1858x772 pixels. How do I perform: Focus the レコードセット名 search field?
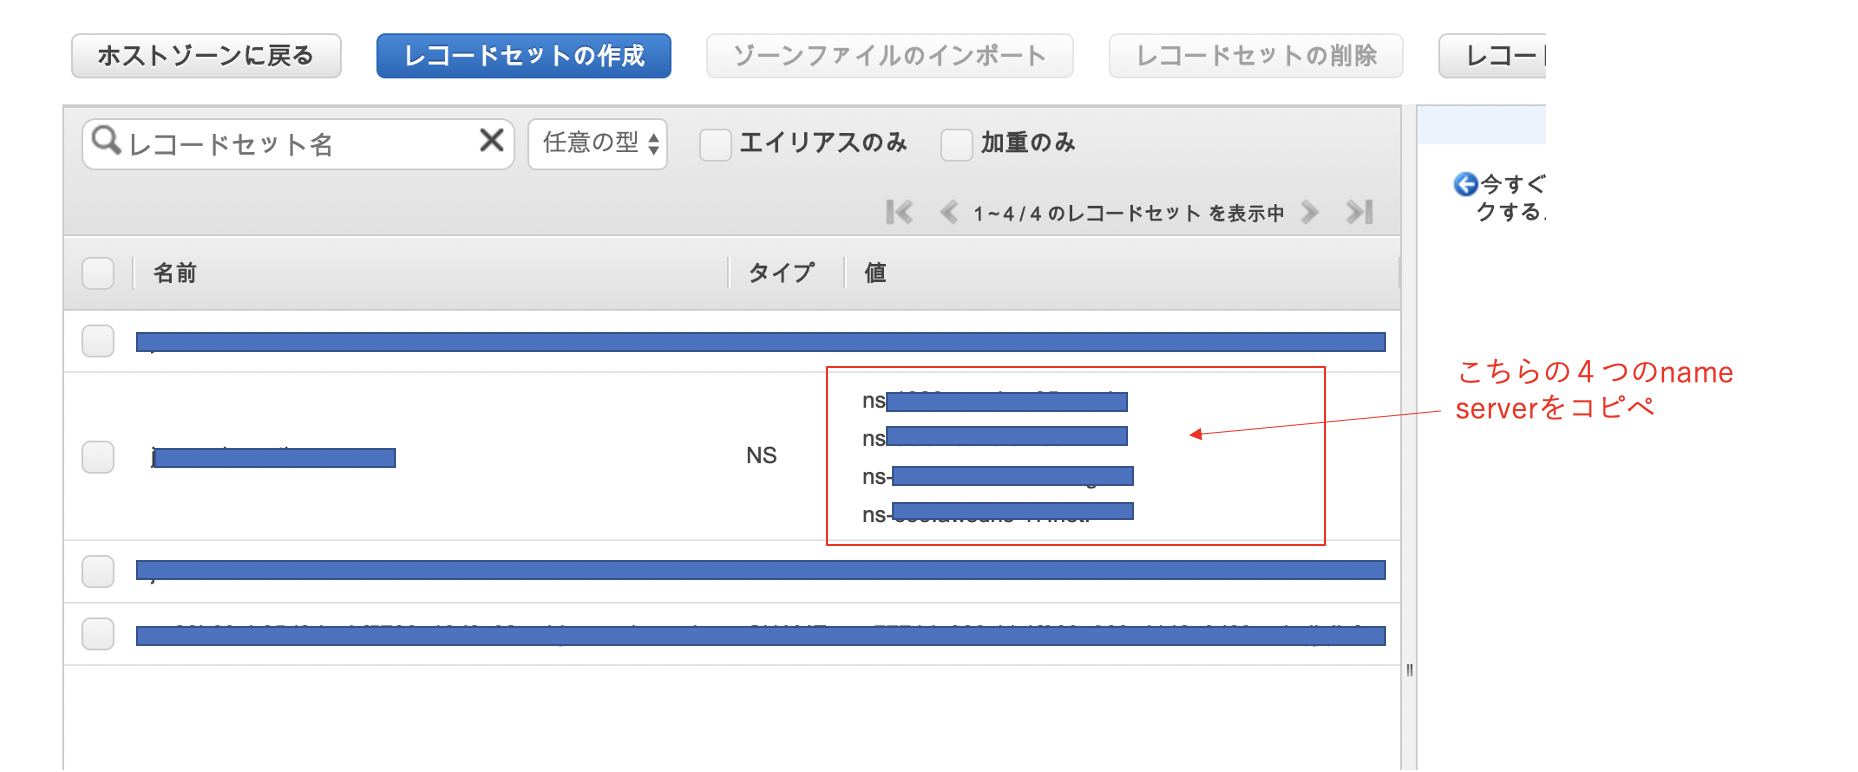point(298,144)
